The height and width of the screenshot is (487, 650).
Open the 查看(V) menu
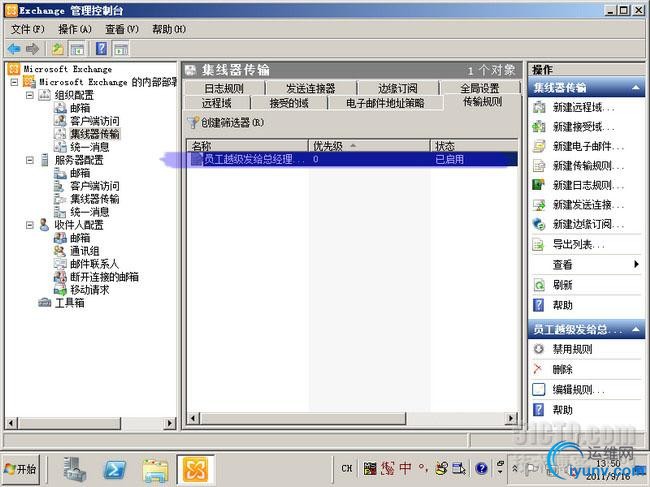click(x=122, y=29)
